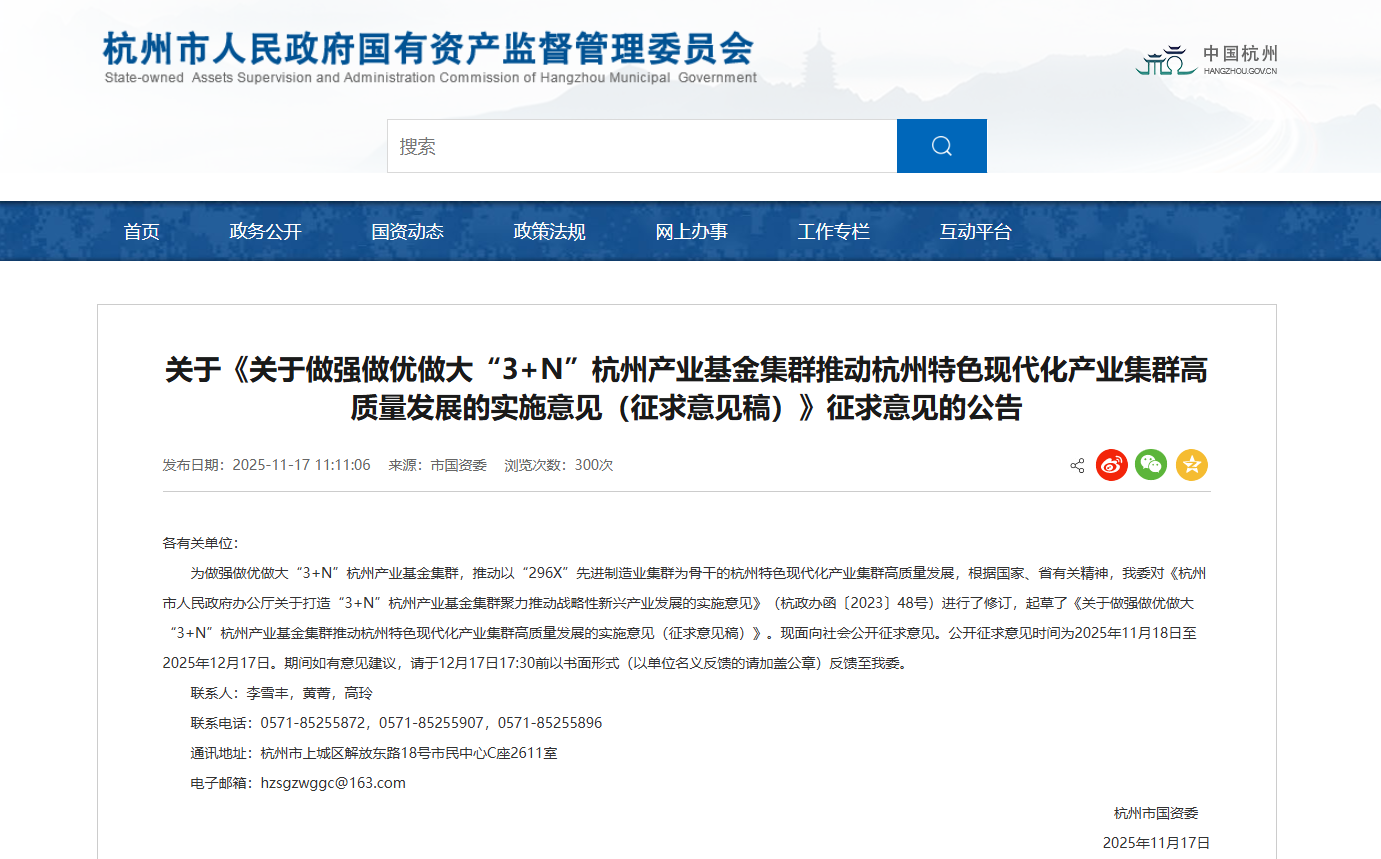Viewport: 1381px width, 859px height.
Task: Navigate to 网上办事
Action: (691, 232)
